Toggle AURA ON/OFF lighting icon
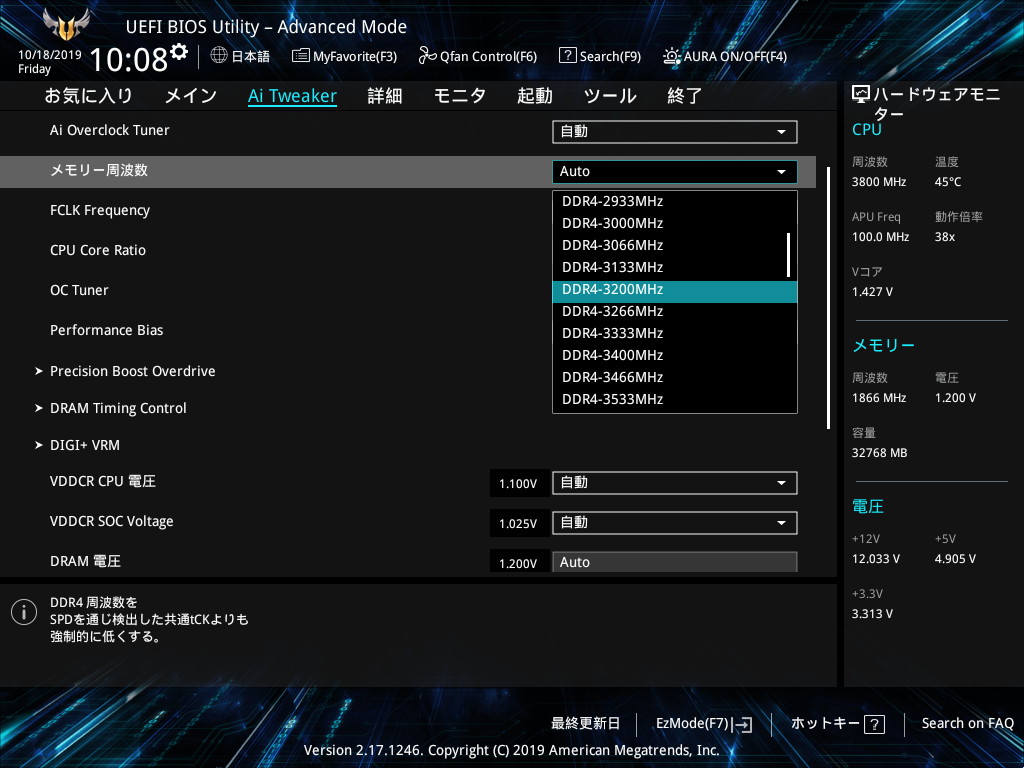 pos(671,56)
